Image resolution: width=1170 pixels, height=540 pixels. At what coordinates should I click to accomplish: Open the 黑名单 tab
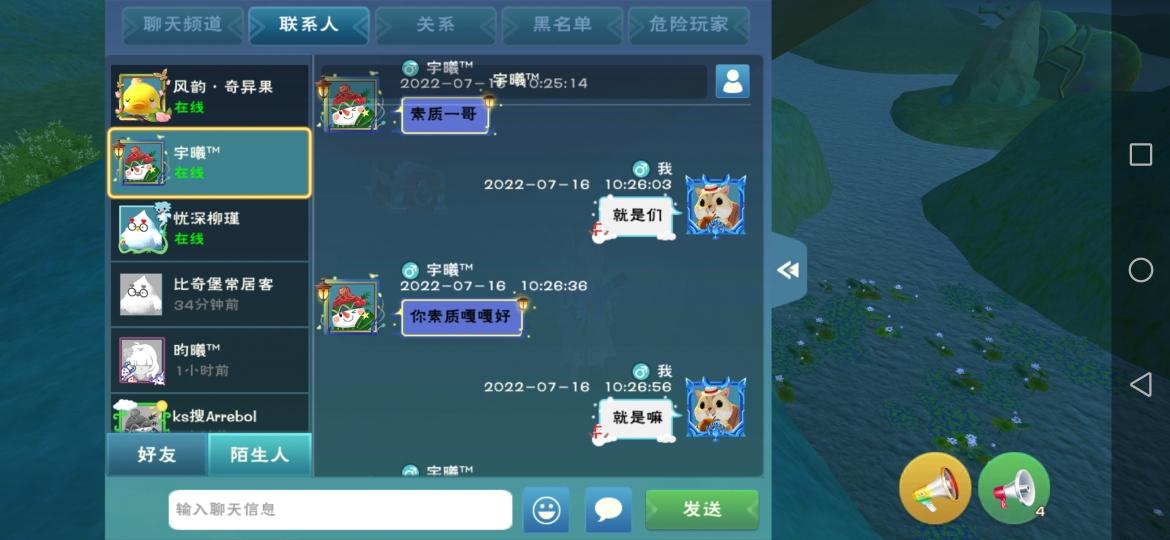pyautogui.click(x=562, y=25)
